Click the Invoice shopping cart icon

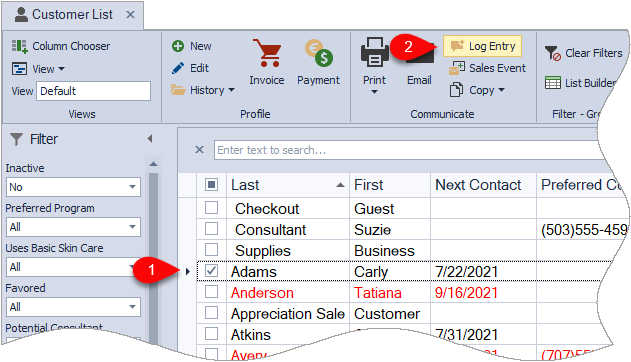[x=267, y=53]
